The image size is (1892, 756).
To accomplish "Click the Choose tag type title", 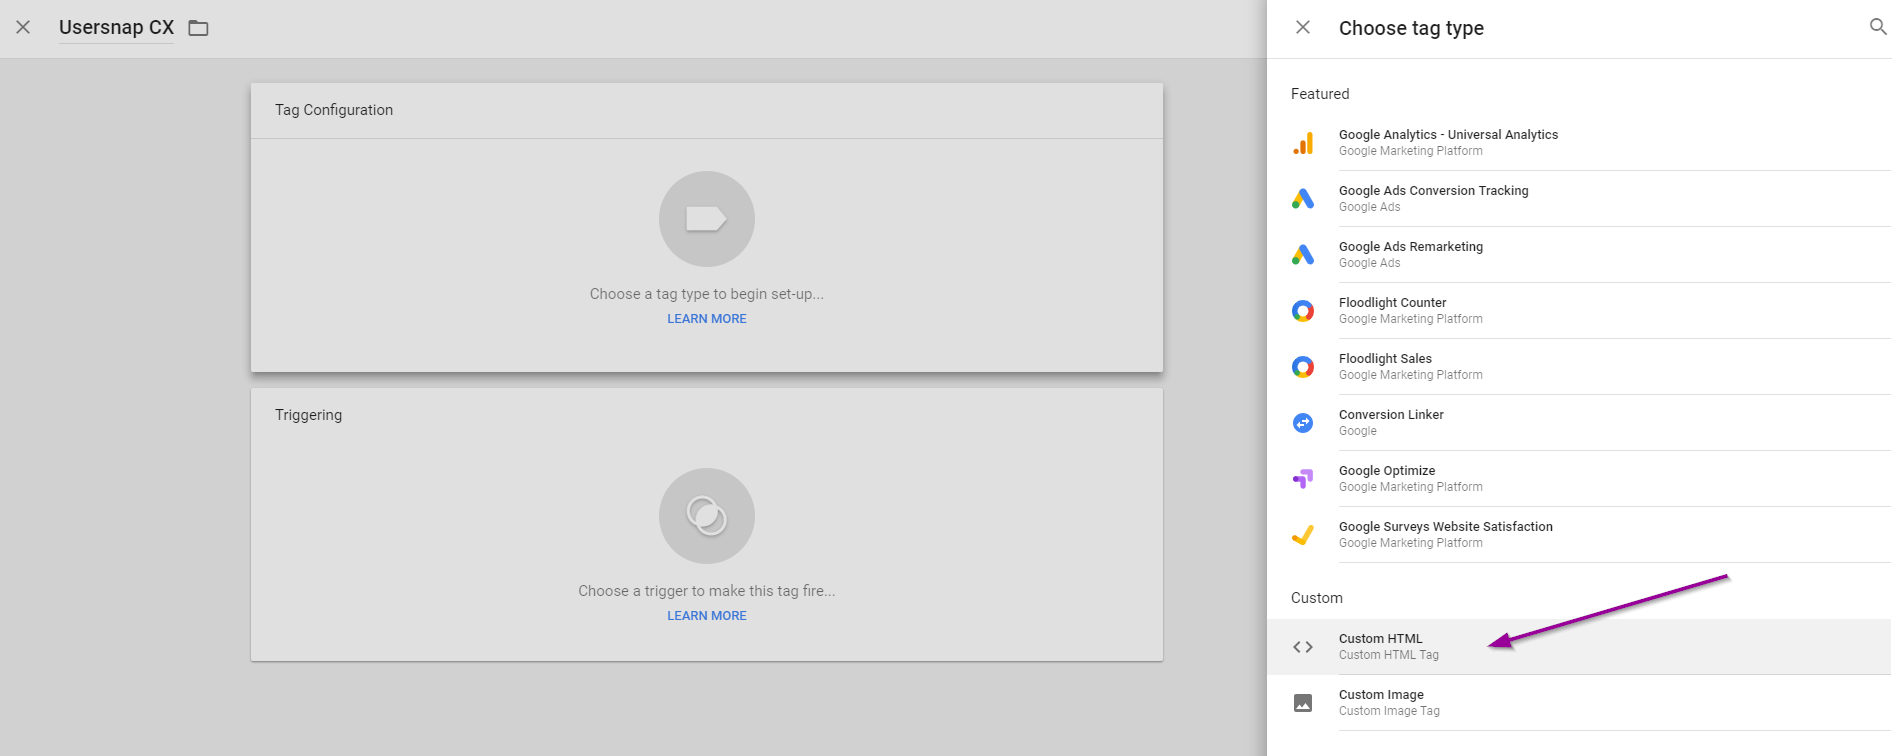I will click(1411, 28).
